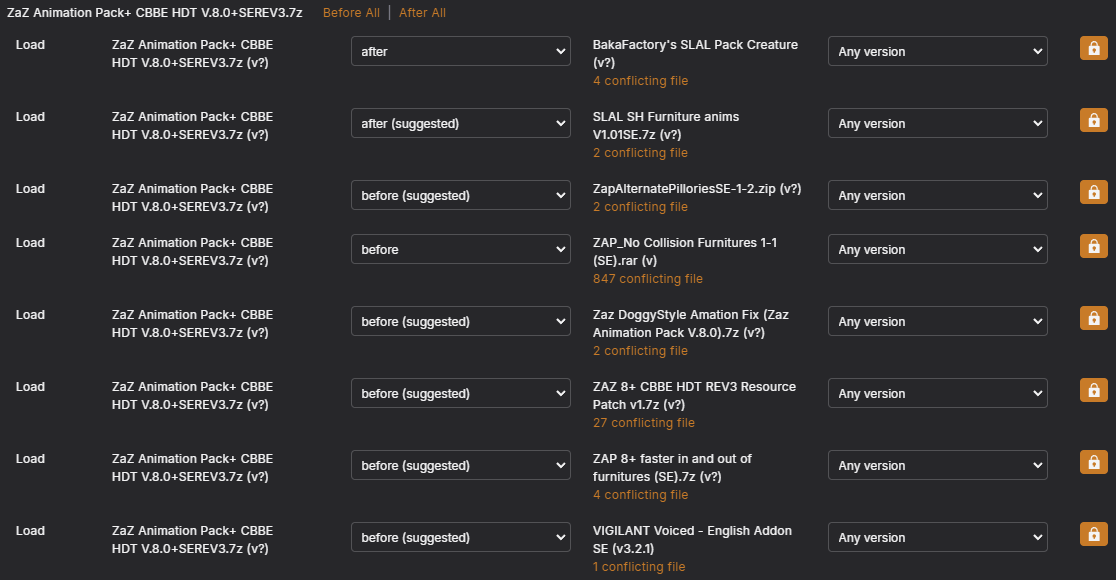The width and height of the screenshot is (1116, 580).
Task: Click lock icon for Zaz DoggyStyle Amation Fix rule
Action: (x=1093, y=318)
